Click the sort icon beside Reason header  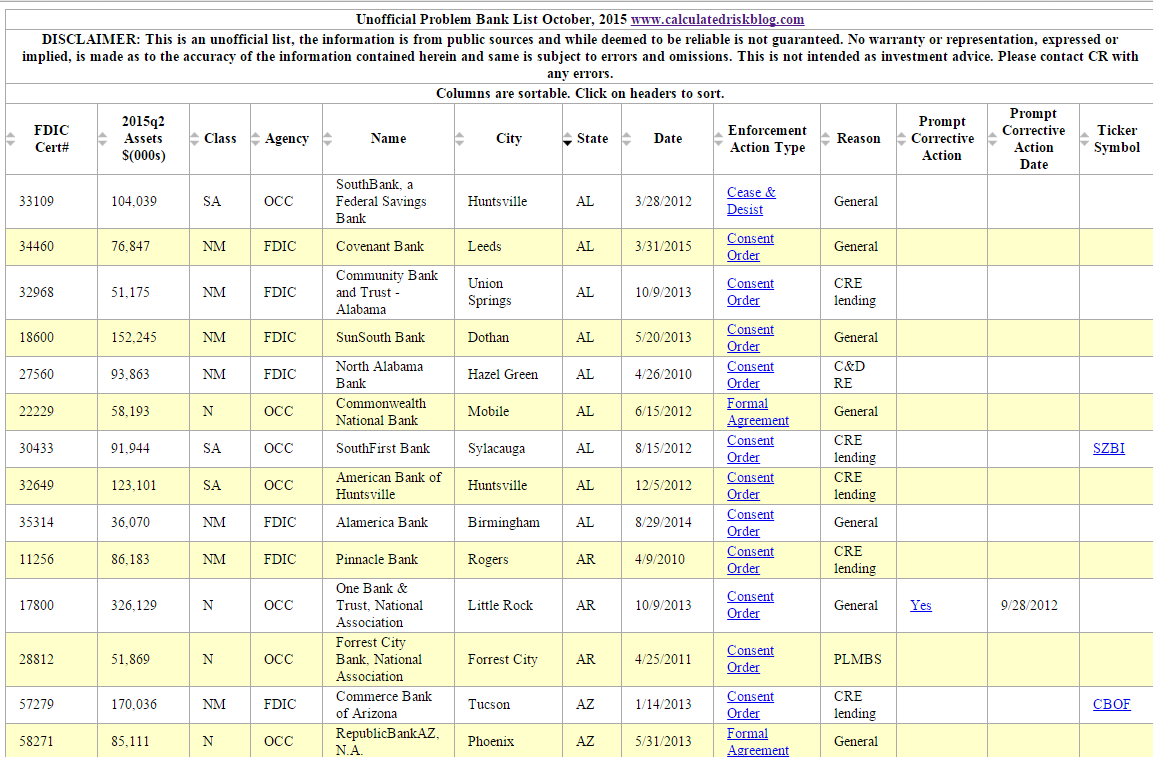pyautogui.click(x=825, y=139)
